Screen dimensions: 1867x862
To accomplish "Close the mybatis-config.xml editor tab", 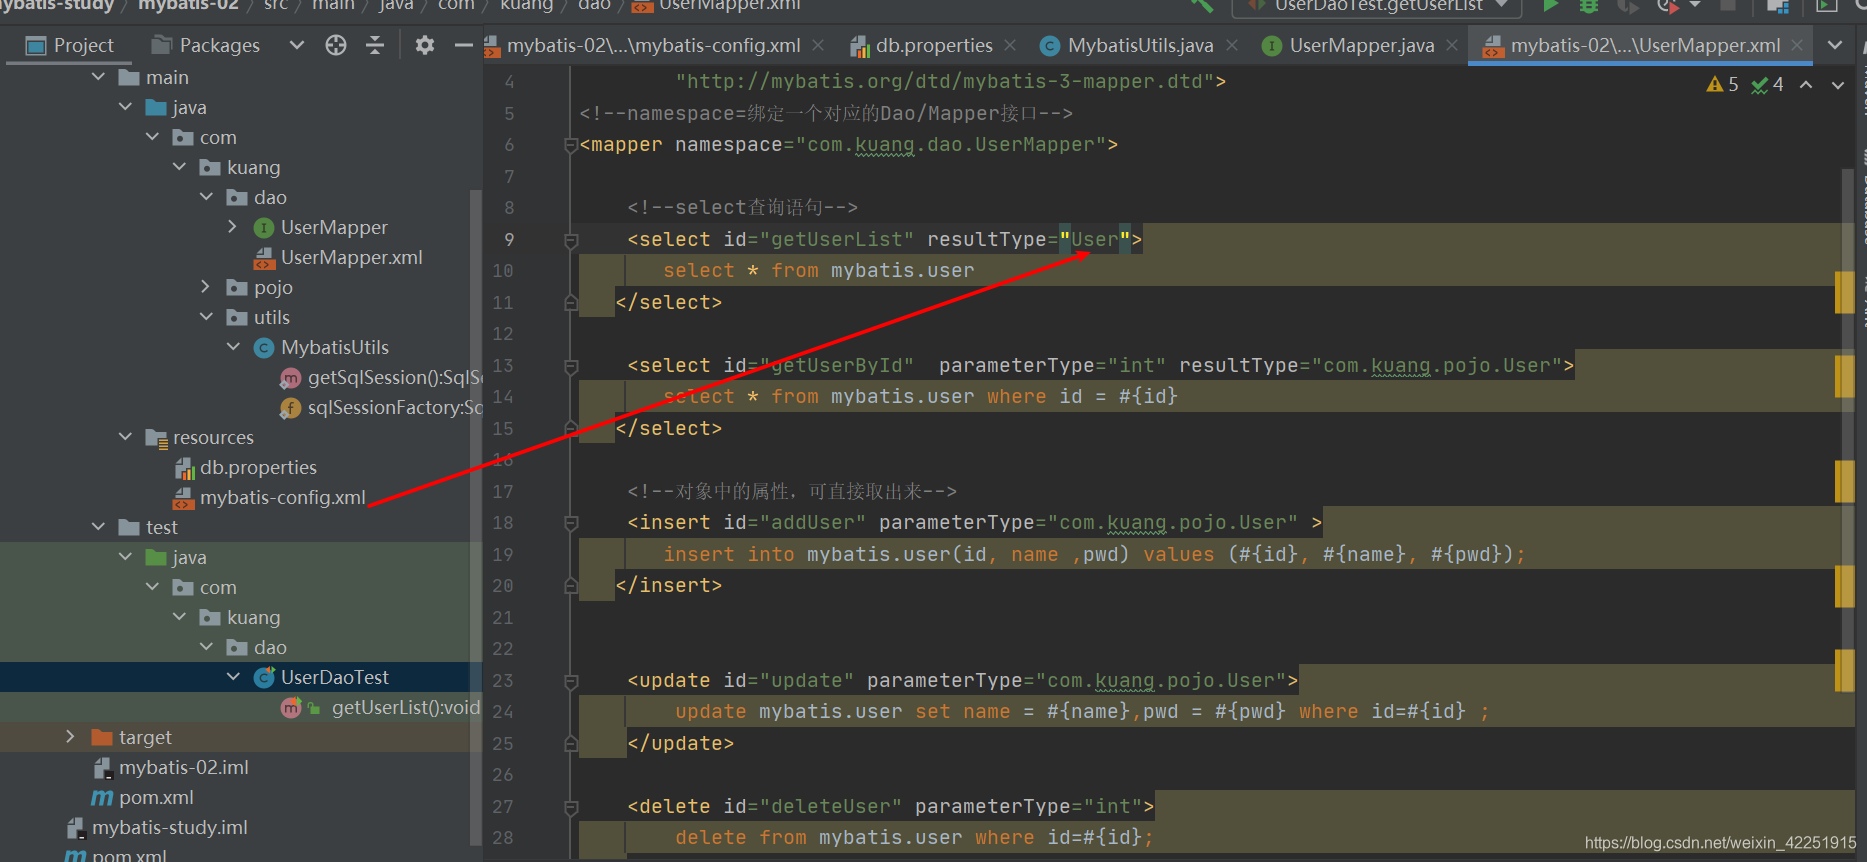I will tap(818, 45).
